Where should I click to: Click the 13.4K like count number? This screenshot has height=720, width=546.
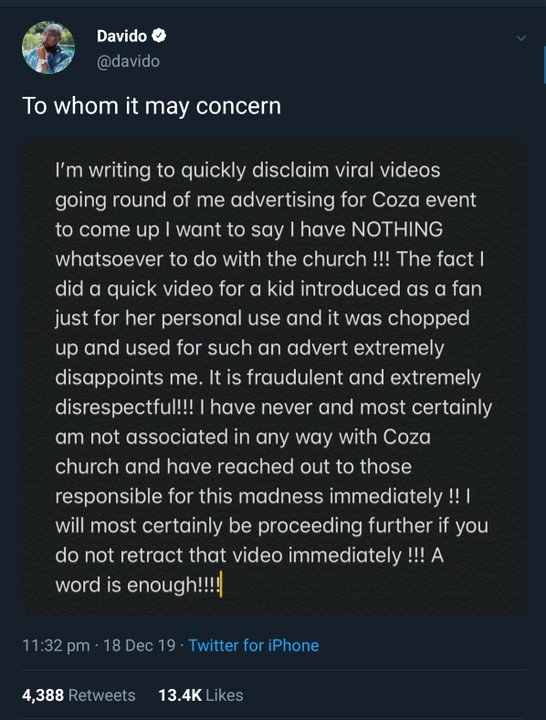(180, 695)
